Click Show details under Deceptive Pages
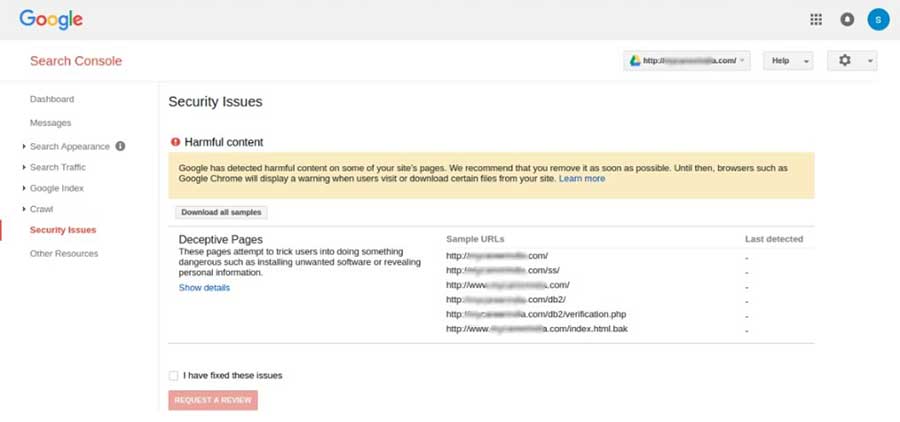This screenshot has width=900, height=422. [204, 288]
